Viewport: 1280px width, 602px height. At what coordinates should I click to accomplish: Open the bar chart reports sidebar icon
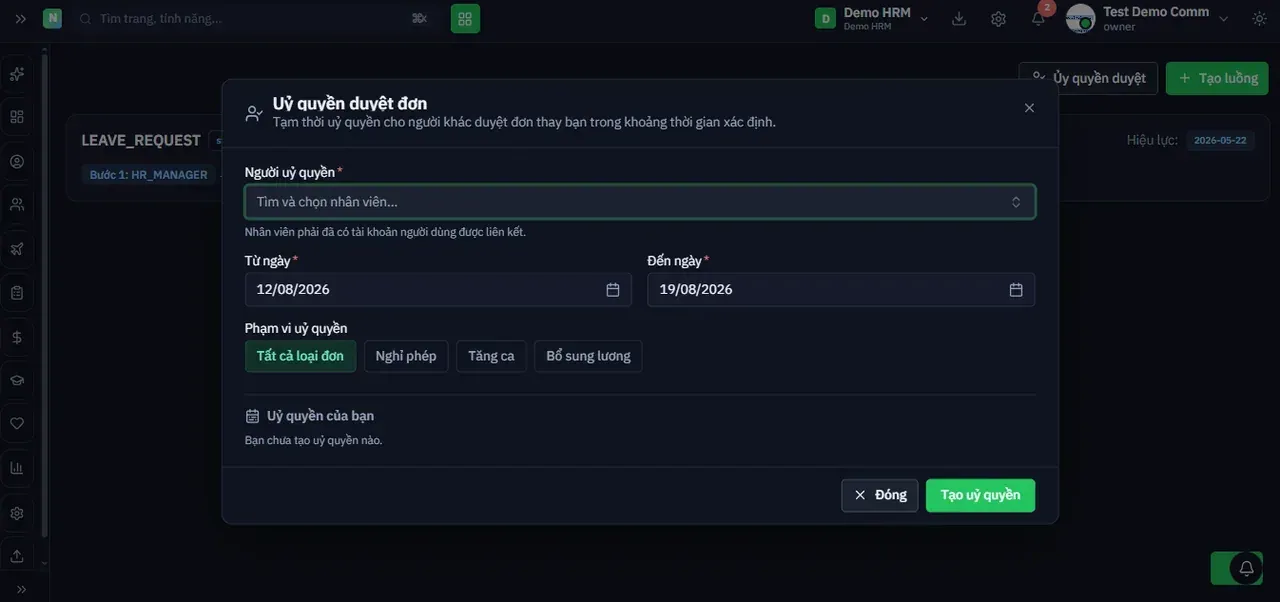(17, 468)
